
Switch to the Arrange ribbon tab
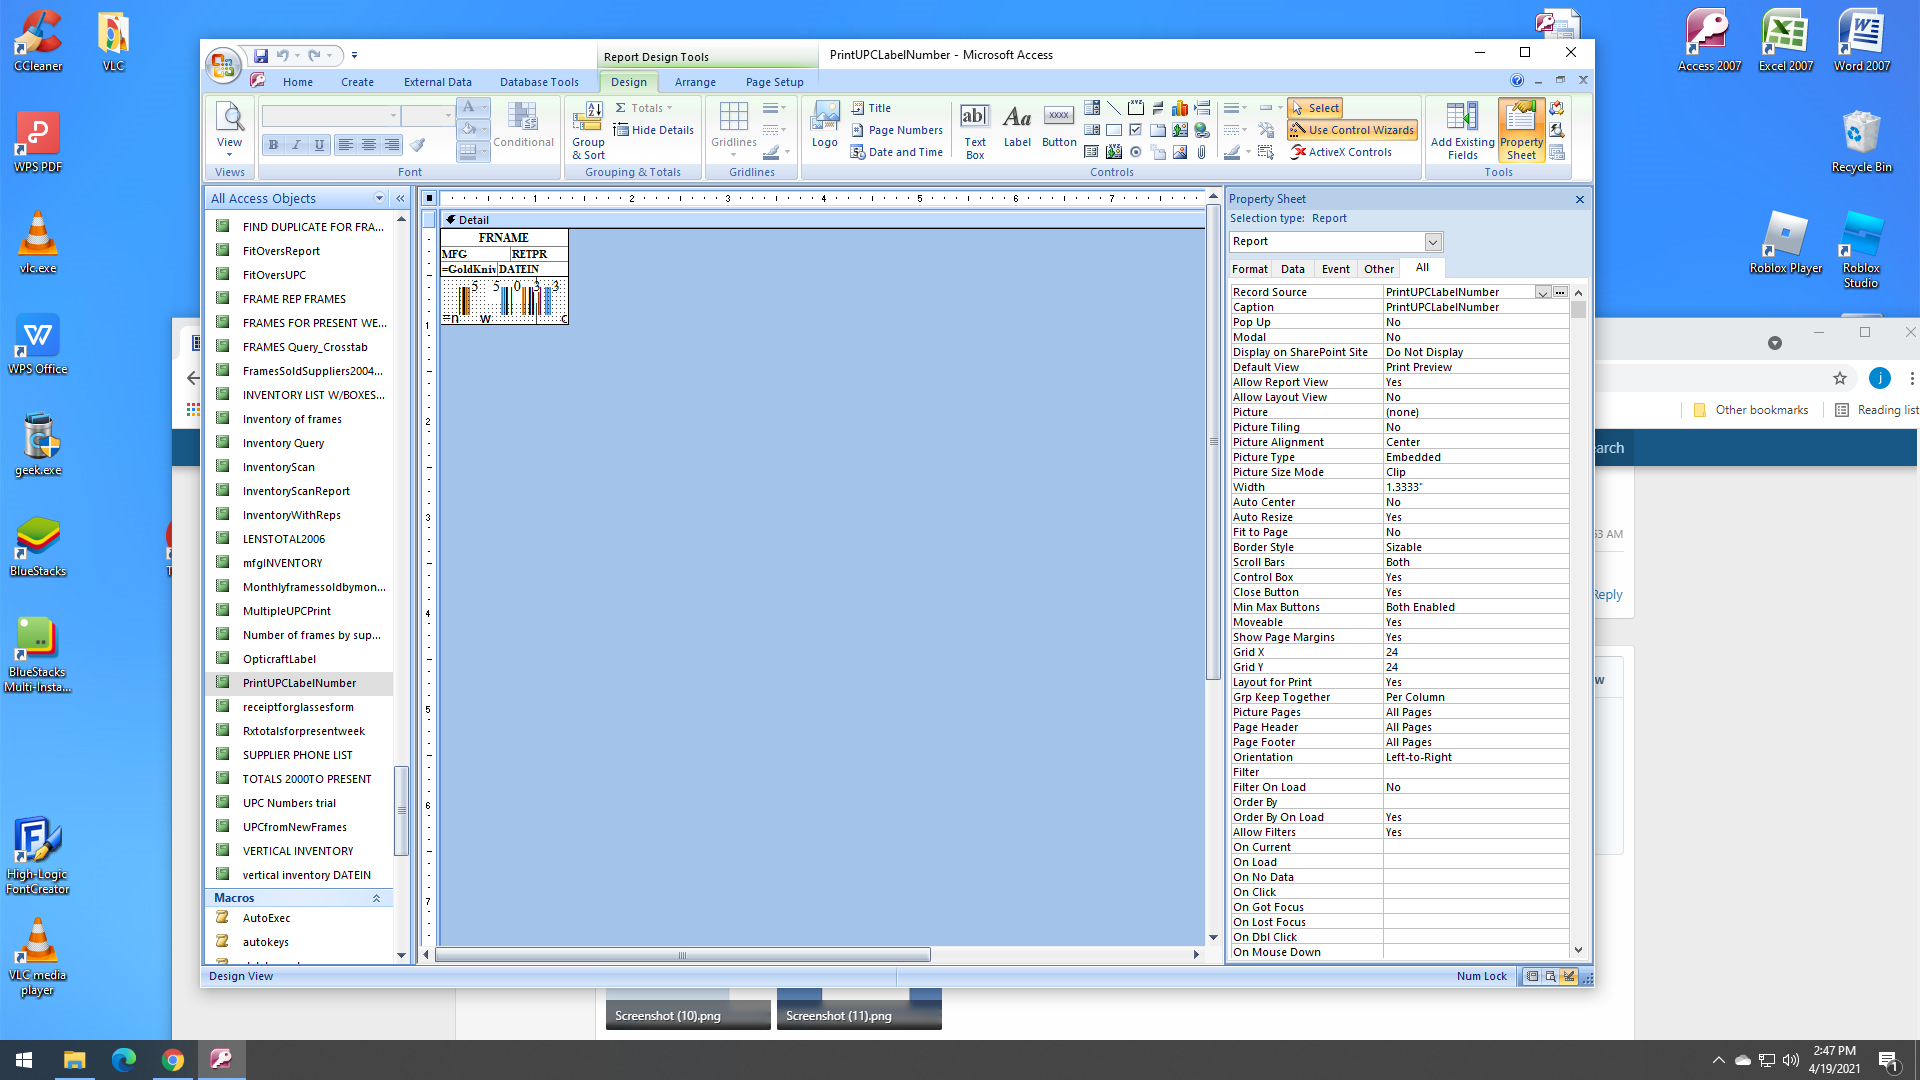[694, 82]
